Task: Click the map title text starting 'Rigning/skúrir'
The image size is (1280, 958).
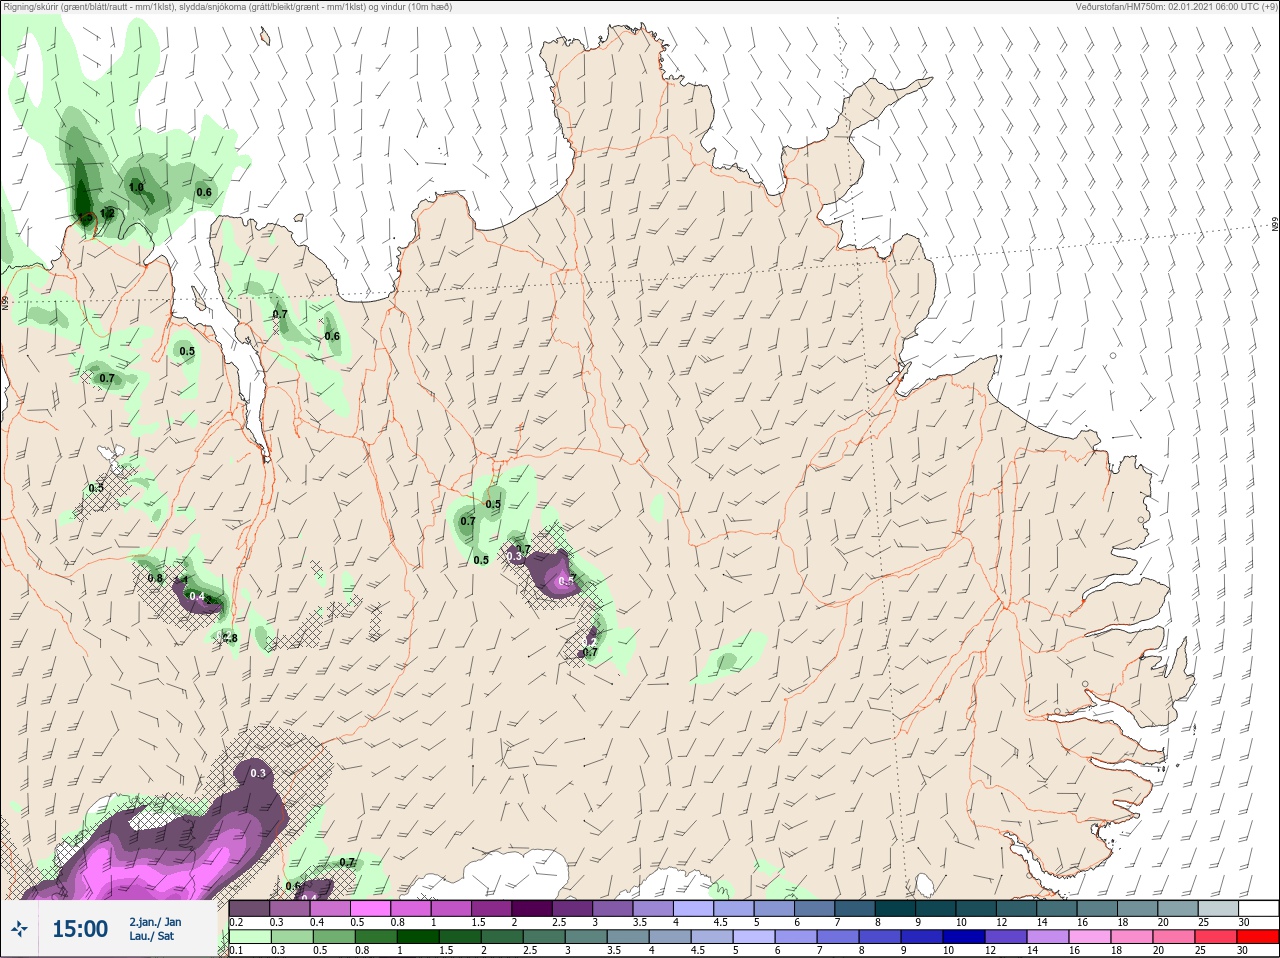Action: pyautogui.click(x=227, y=7)
